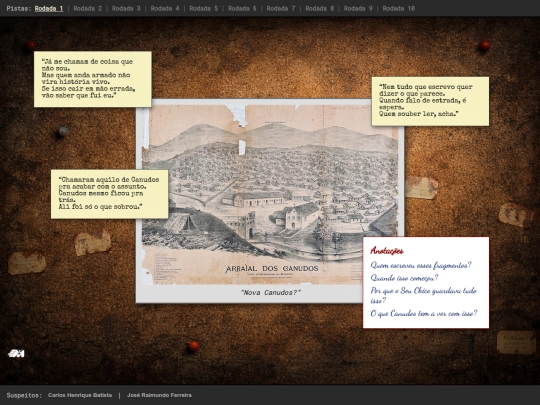The height and width of the screenshot is (405, 540).
Task: Click "Por que o Seu Chico guardava" annotation
Action: tap(424, 295)
